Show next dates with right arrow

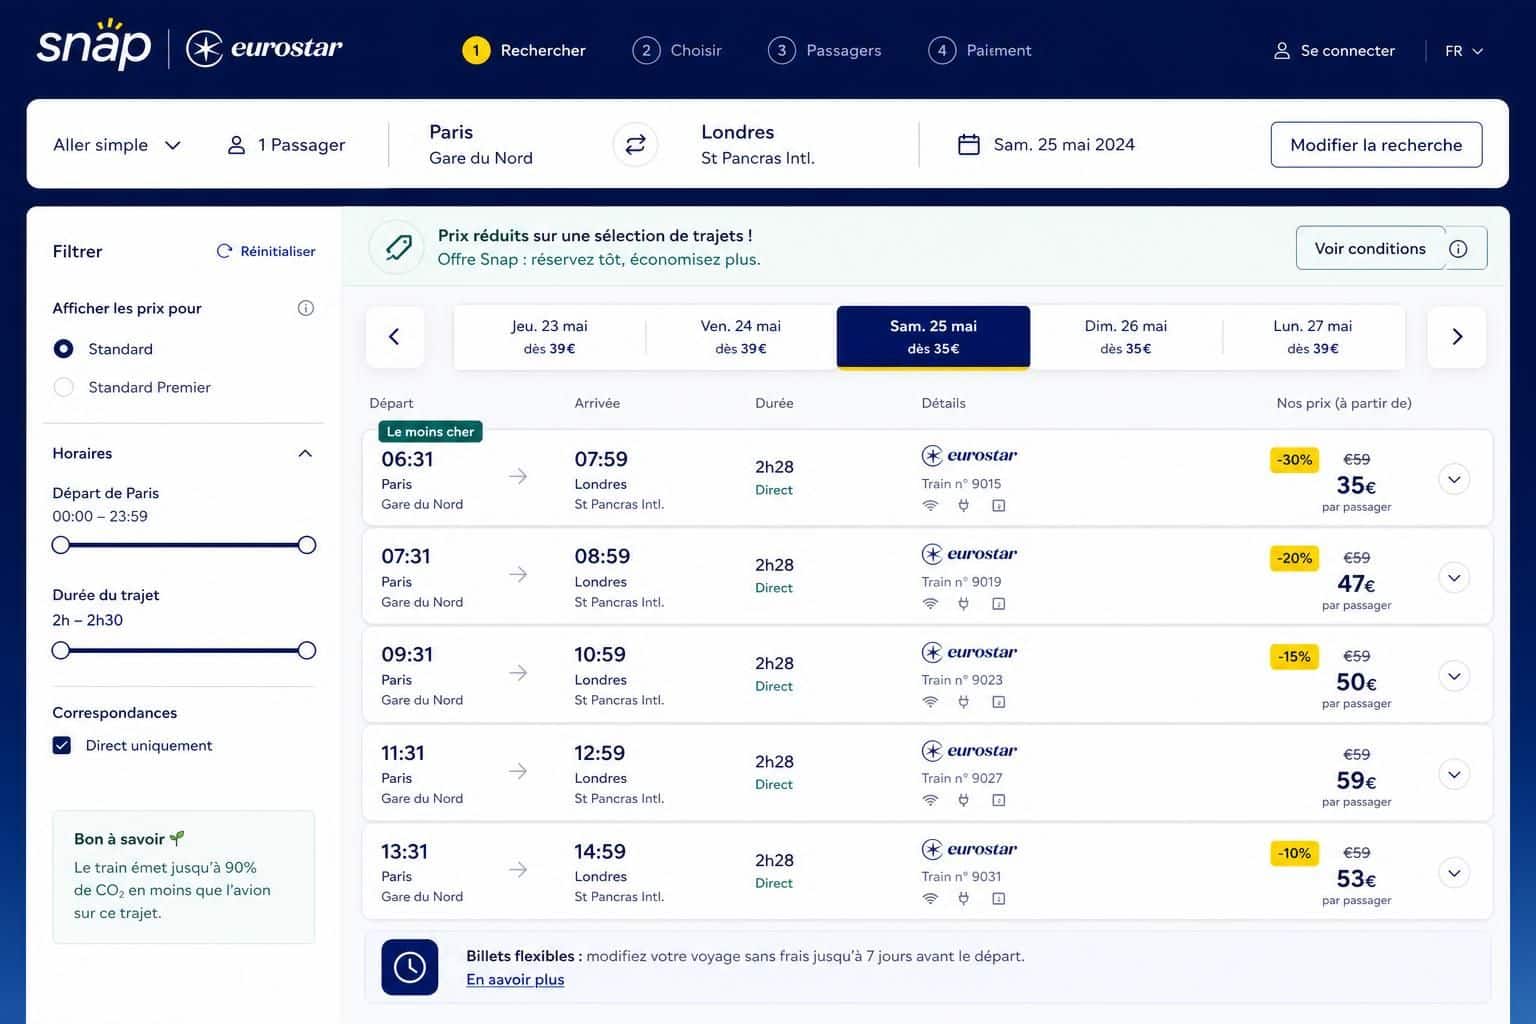pos(1457,337)
